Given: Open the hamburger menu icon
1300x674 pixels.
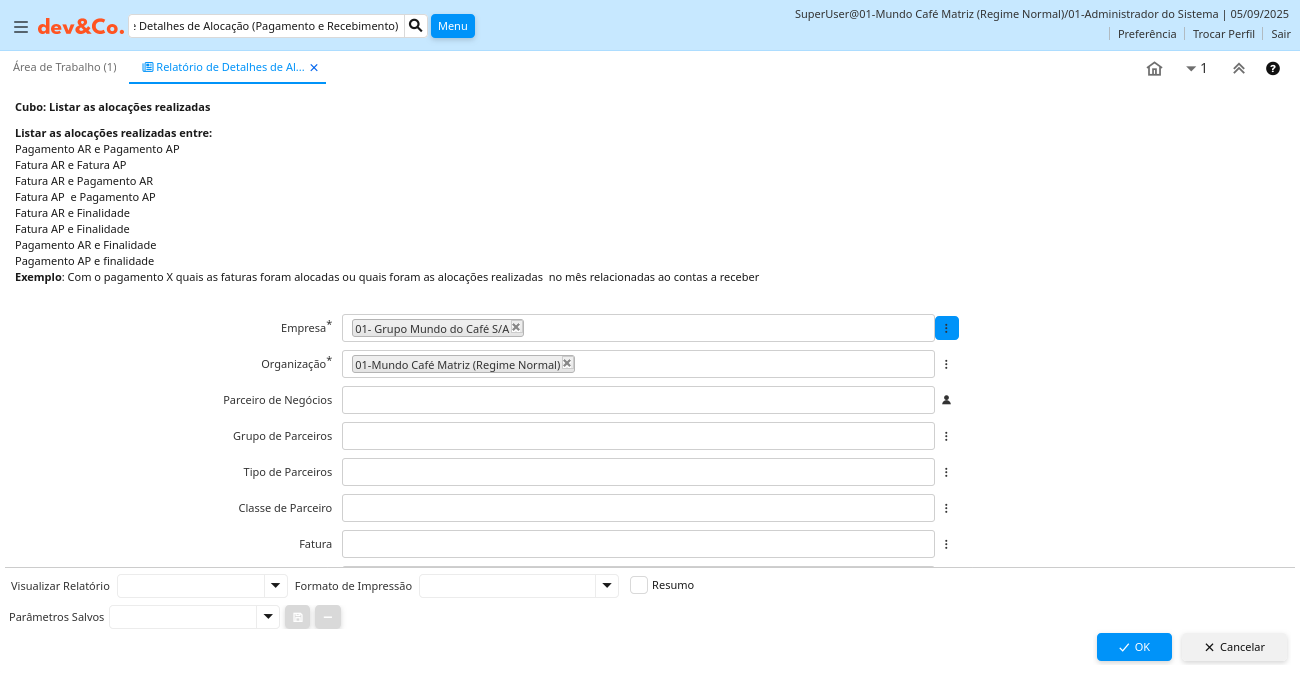Looking at the screenshot, I should (x=20, y=27).
